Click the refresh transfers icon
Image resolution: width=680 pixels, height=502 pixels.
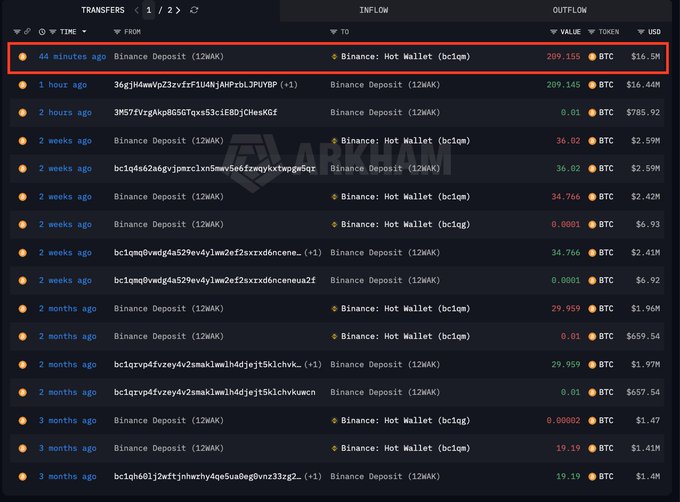[x=194, y=10]
